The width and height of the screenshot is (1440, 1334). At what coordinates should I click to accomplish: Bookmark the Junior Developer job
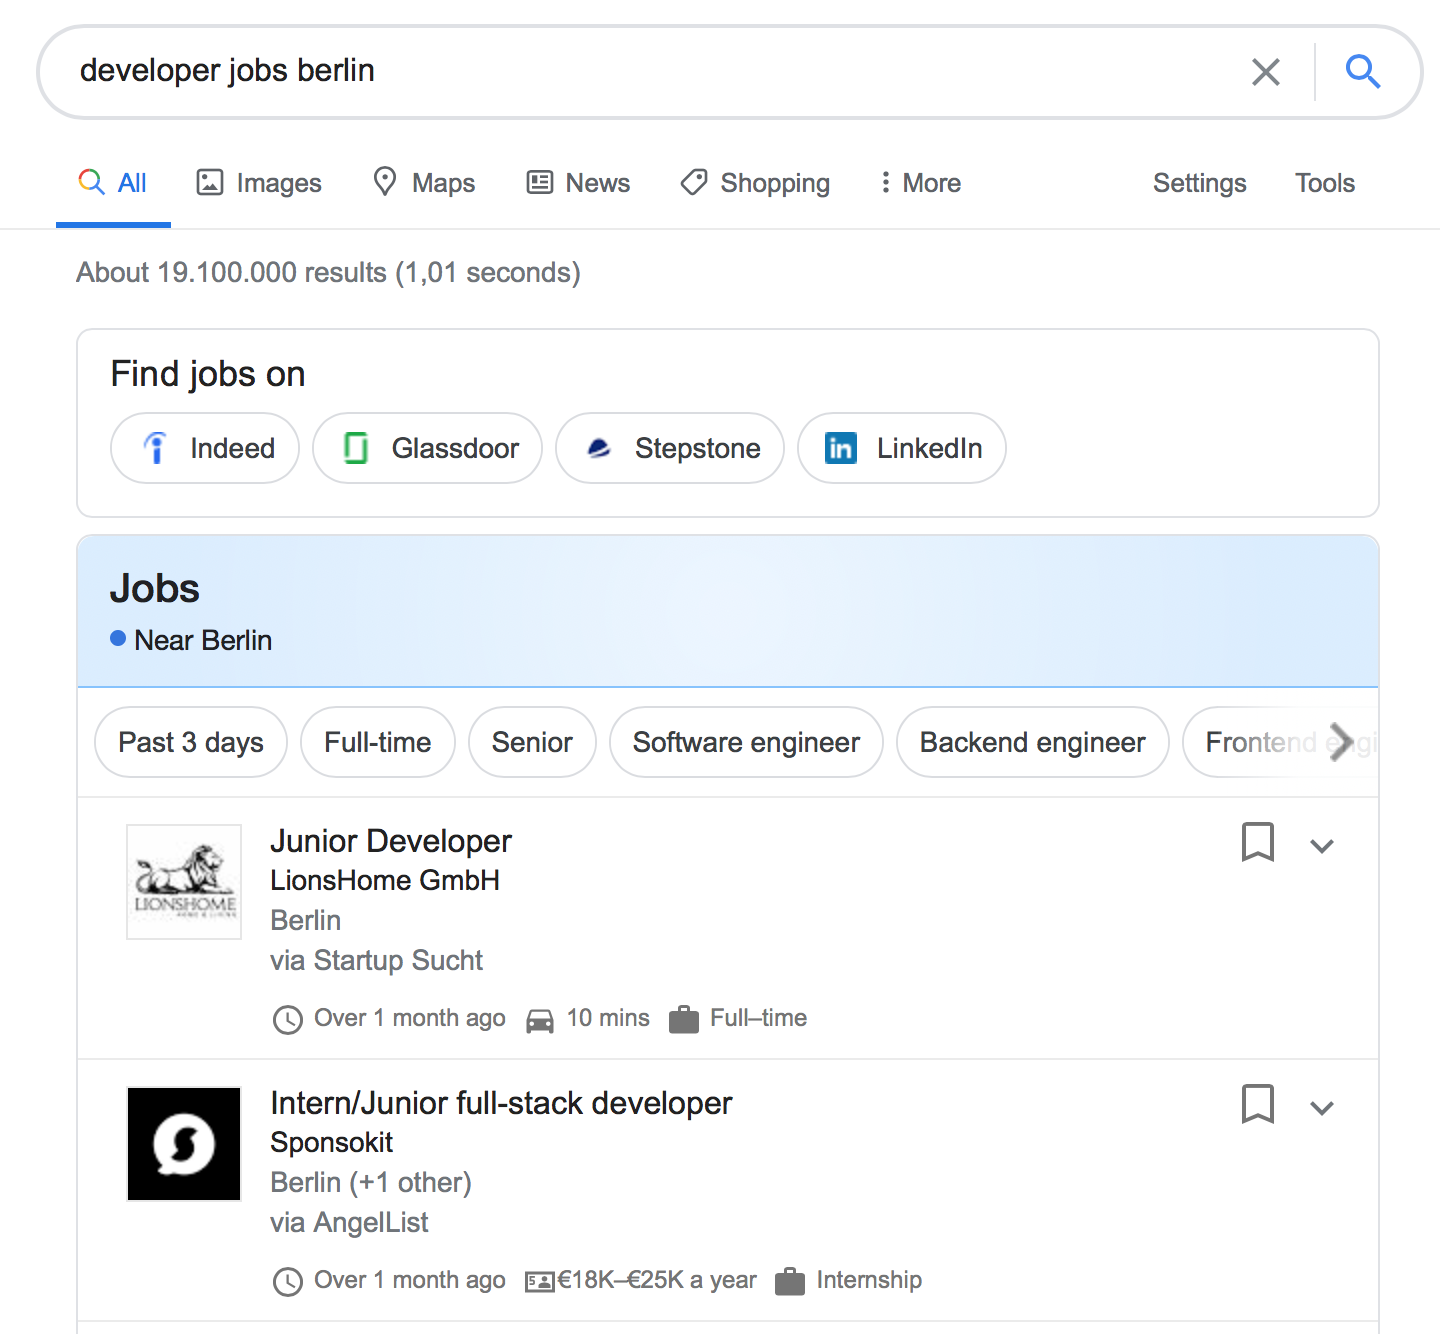click(x=1258, y=842)
